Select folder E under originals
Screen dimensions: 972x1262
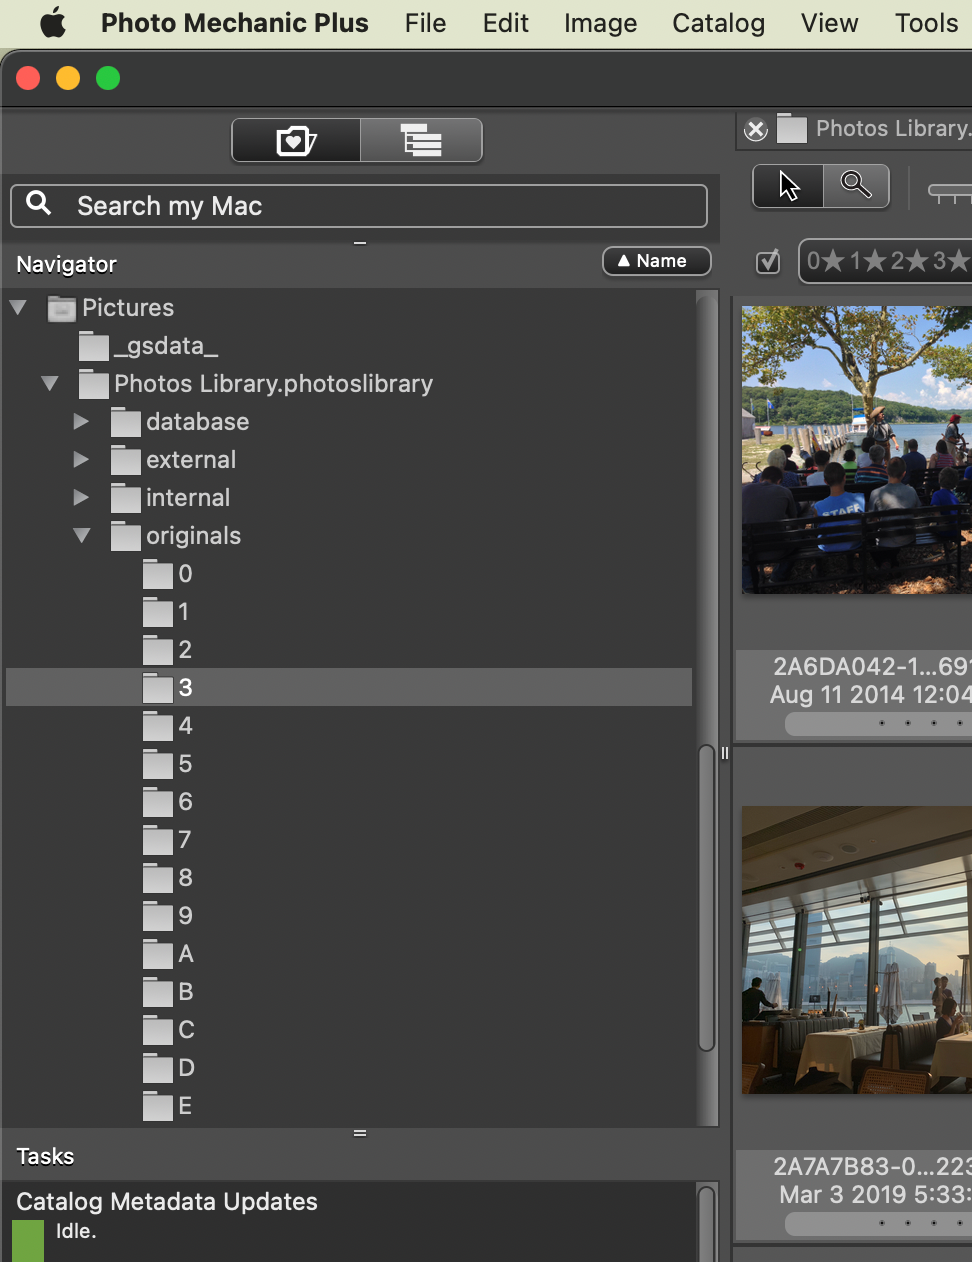pos(185,1106)
